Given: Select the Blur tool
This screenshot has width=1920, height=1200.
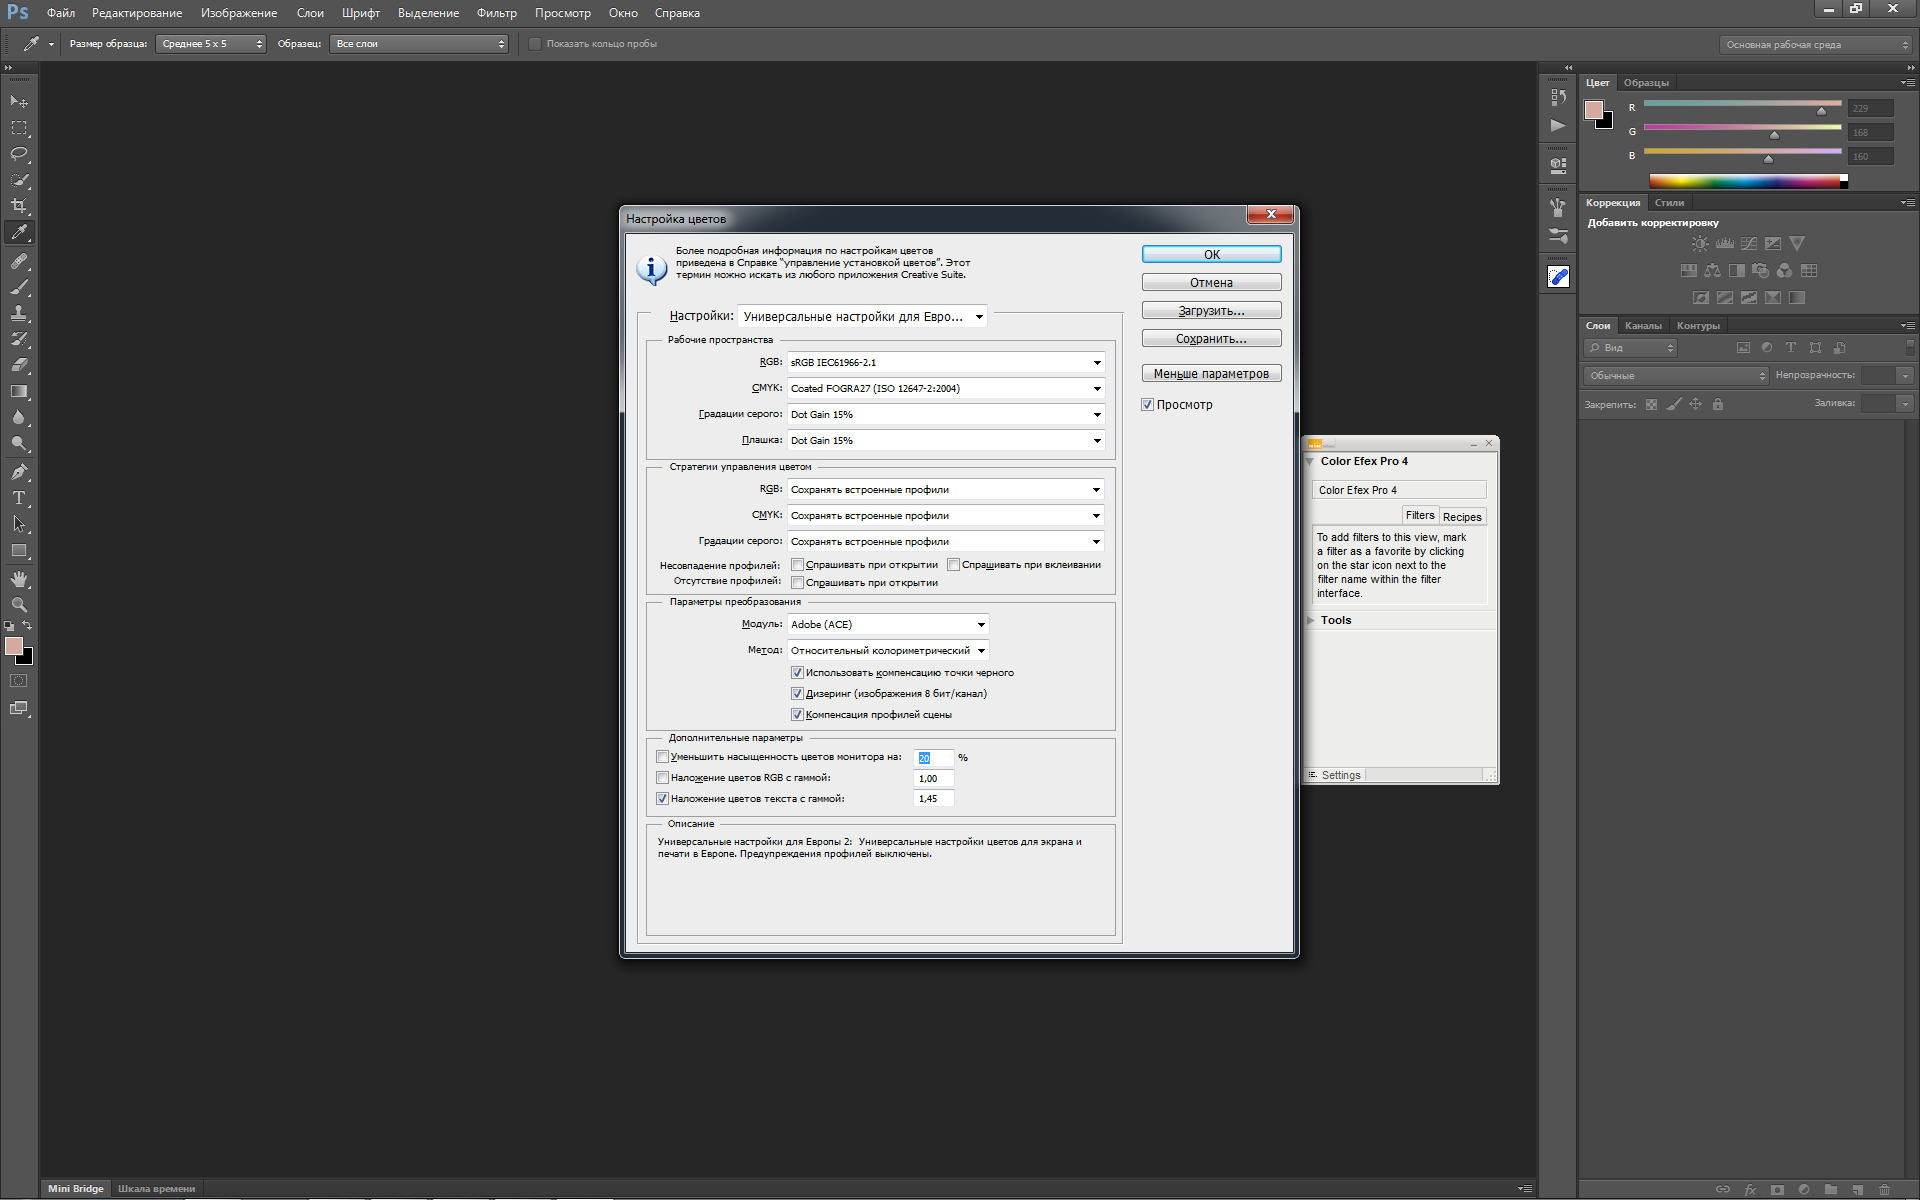Looking at the screenshot, I should tap(19, 417).
